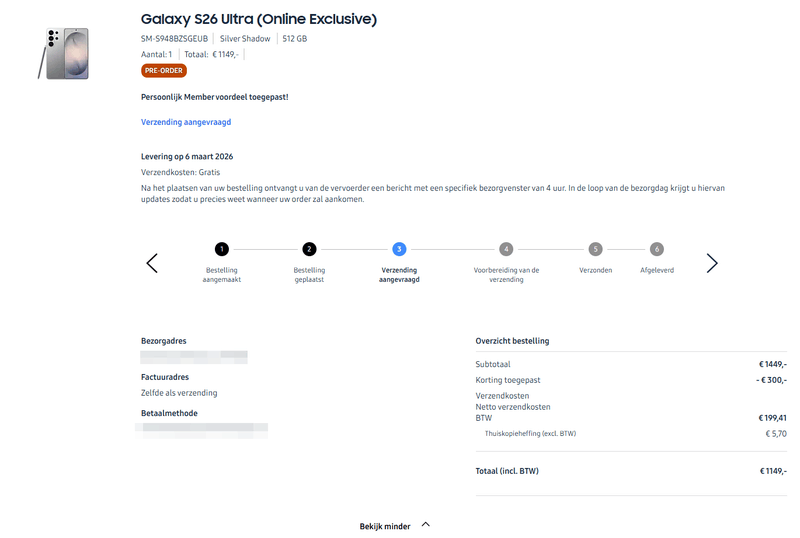Image resolution: width=800 pixels, height=538 pixels.
Task: Click the right arrow of the order tracker
Action: (712, 263)
